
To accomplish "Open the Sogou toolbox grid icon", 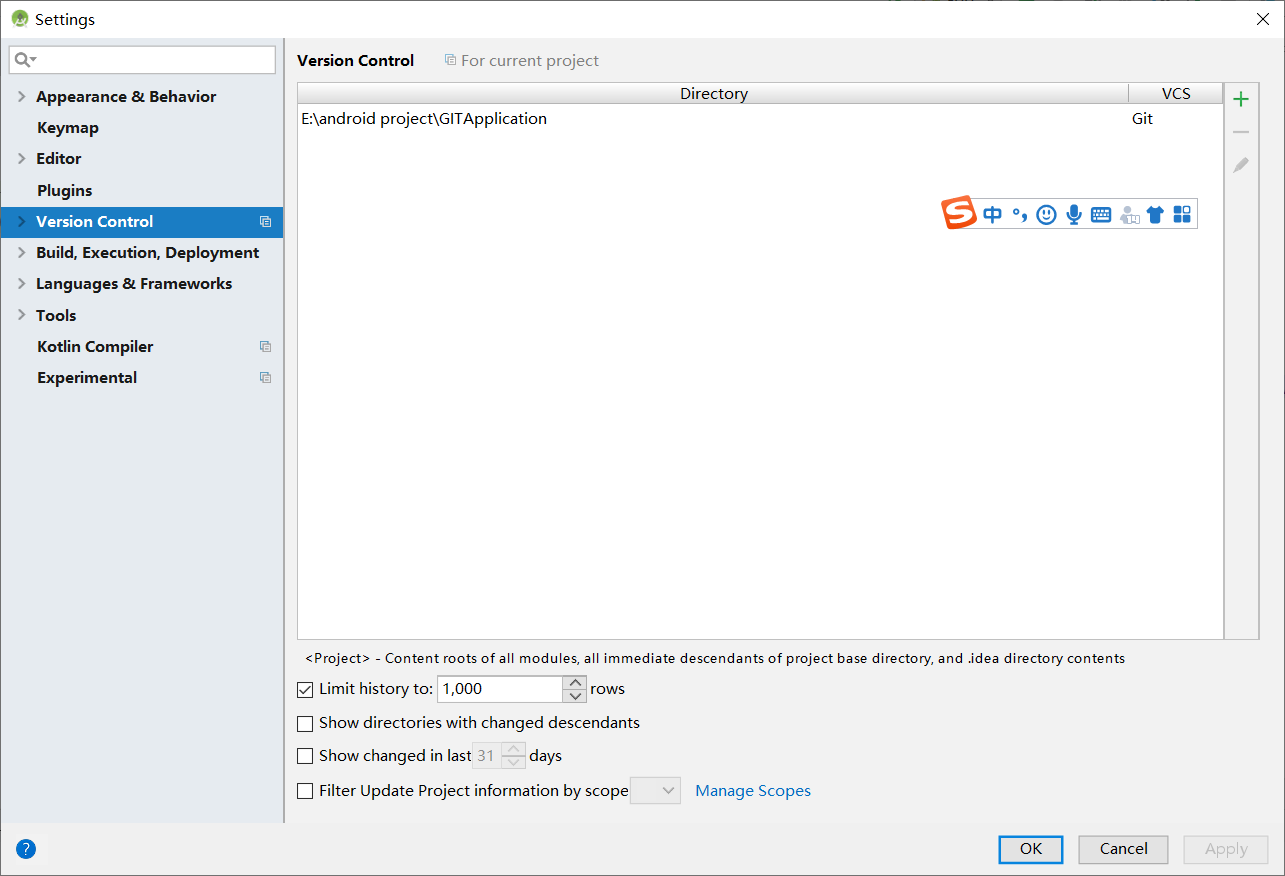I will (1182, 213).
